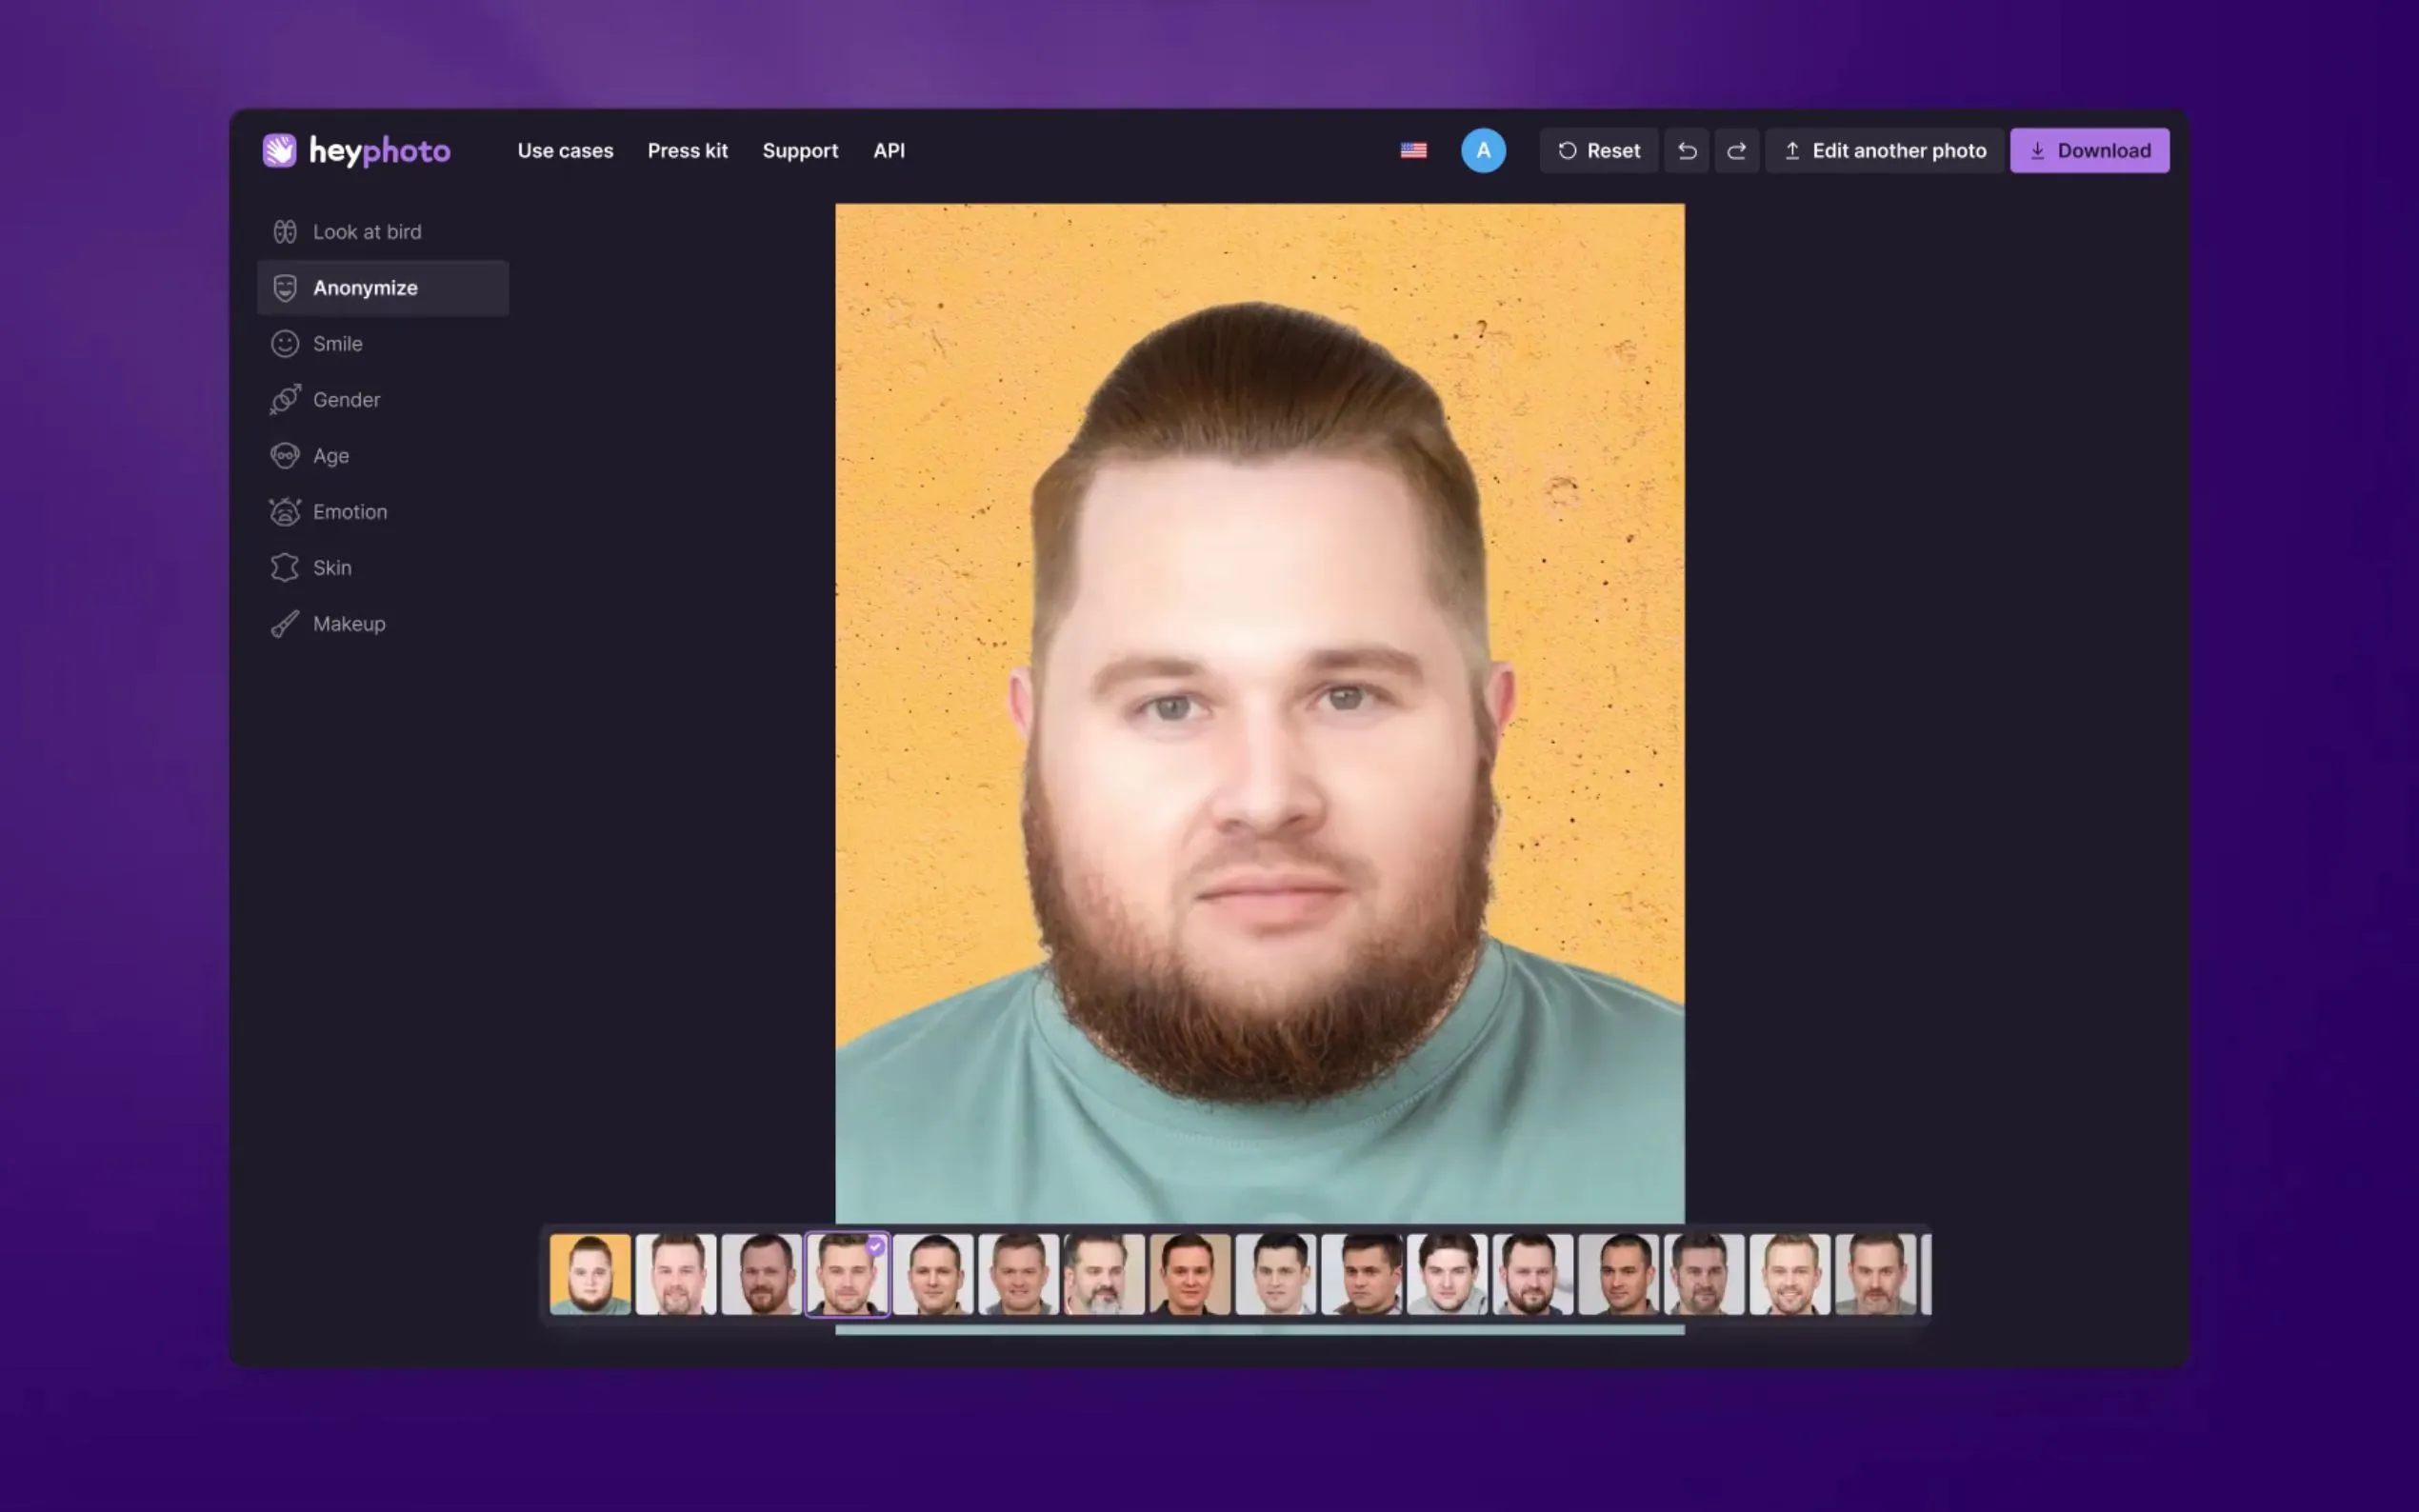This screenshot has width=2419, height=1512.
Task: Open the Age editing tool
Action: (x=330, y=456)
